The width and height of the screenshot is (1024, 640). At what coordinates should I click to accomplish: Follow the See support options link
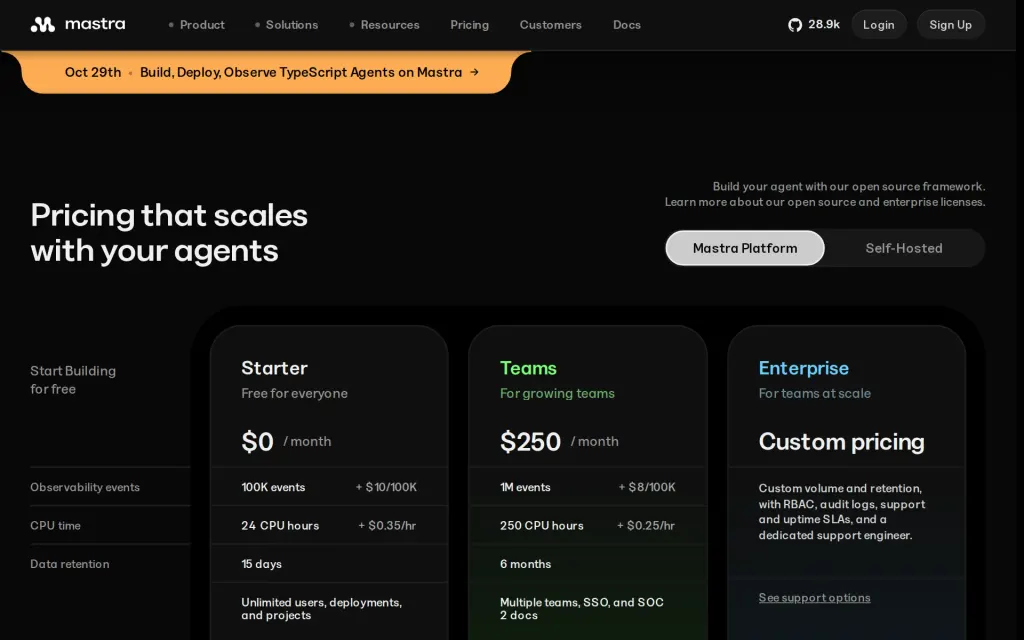coord(814,598)
